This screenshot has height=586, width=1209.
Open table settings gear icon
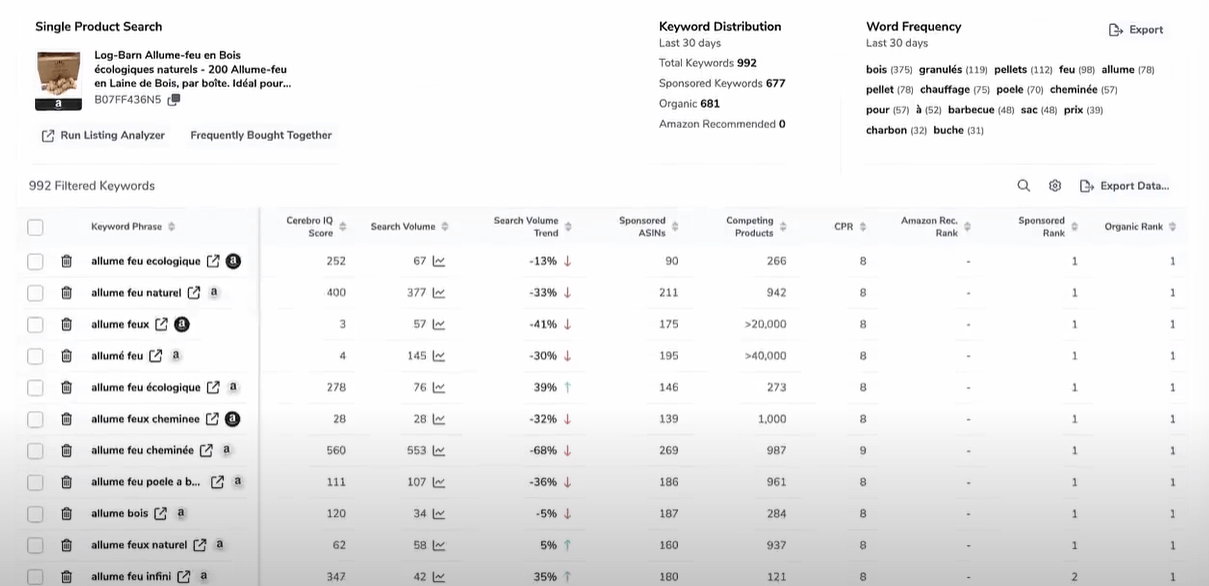1054,186
